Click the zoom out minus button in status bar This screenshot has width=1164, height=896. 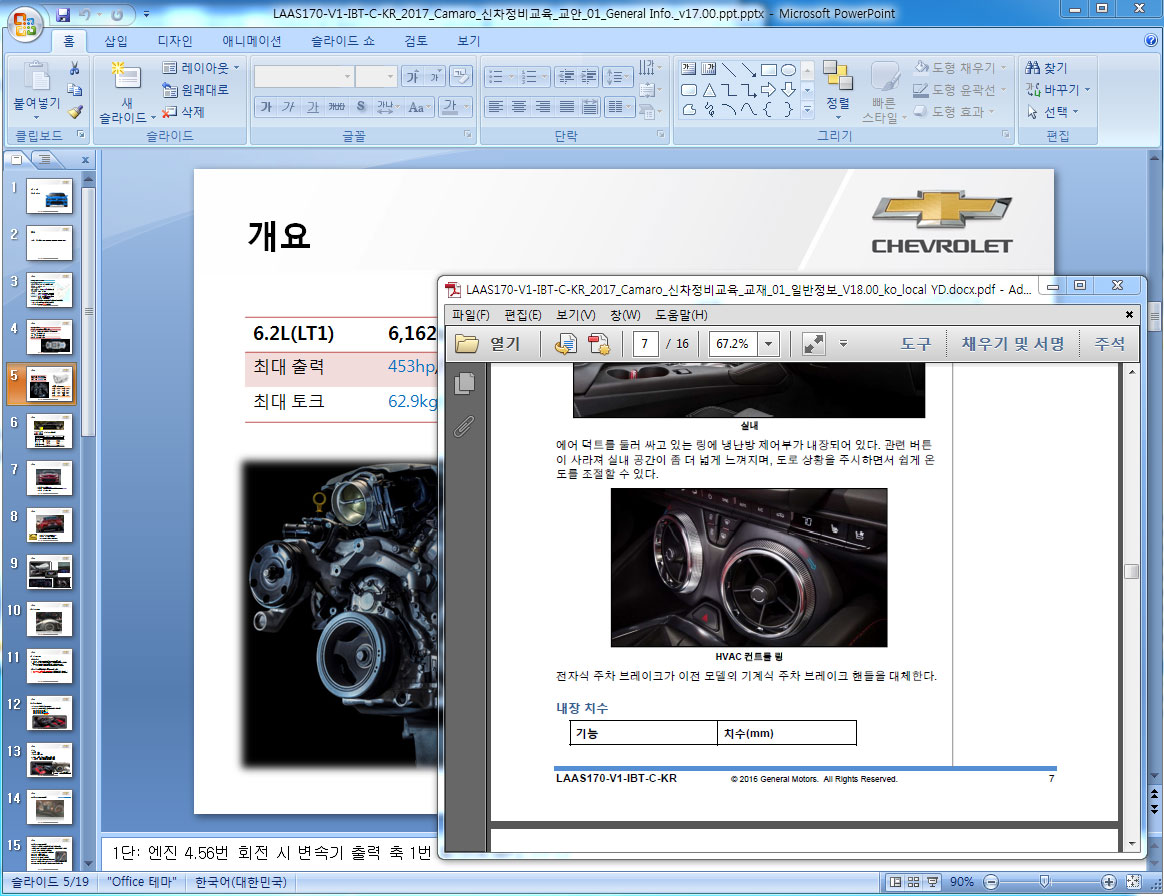click(991, 882)
